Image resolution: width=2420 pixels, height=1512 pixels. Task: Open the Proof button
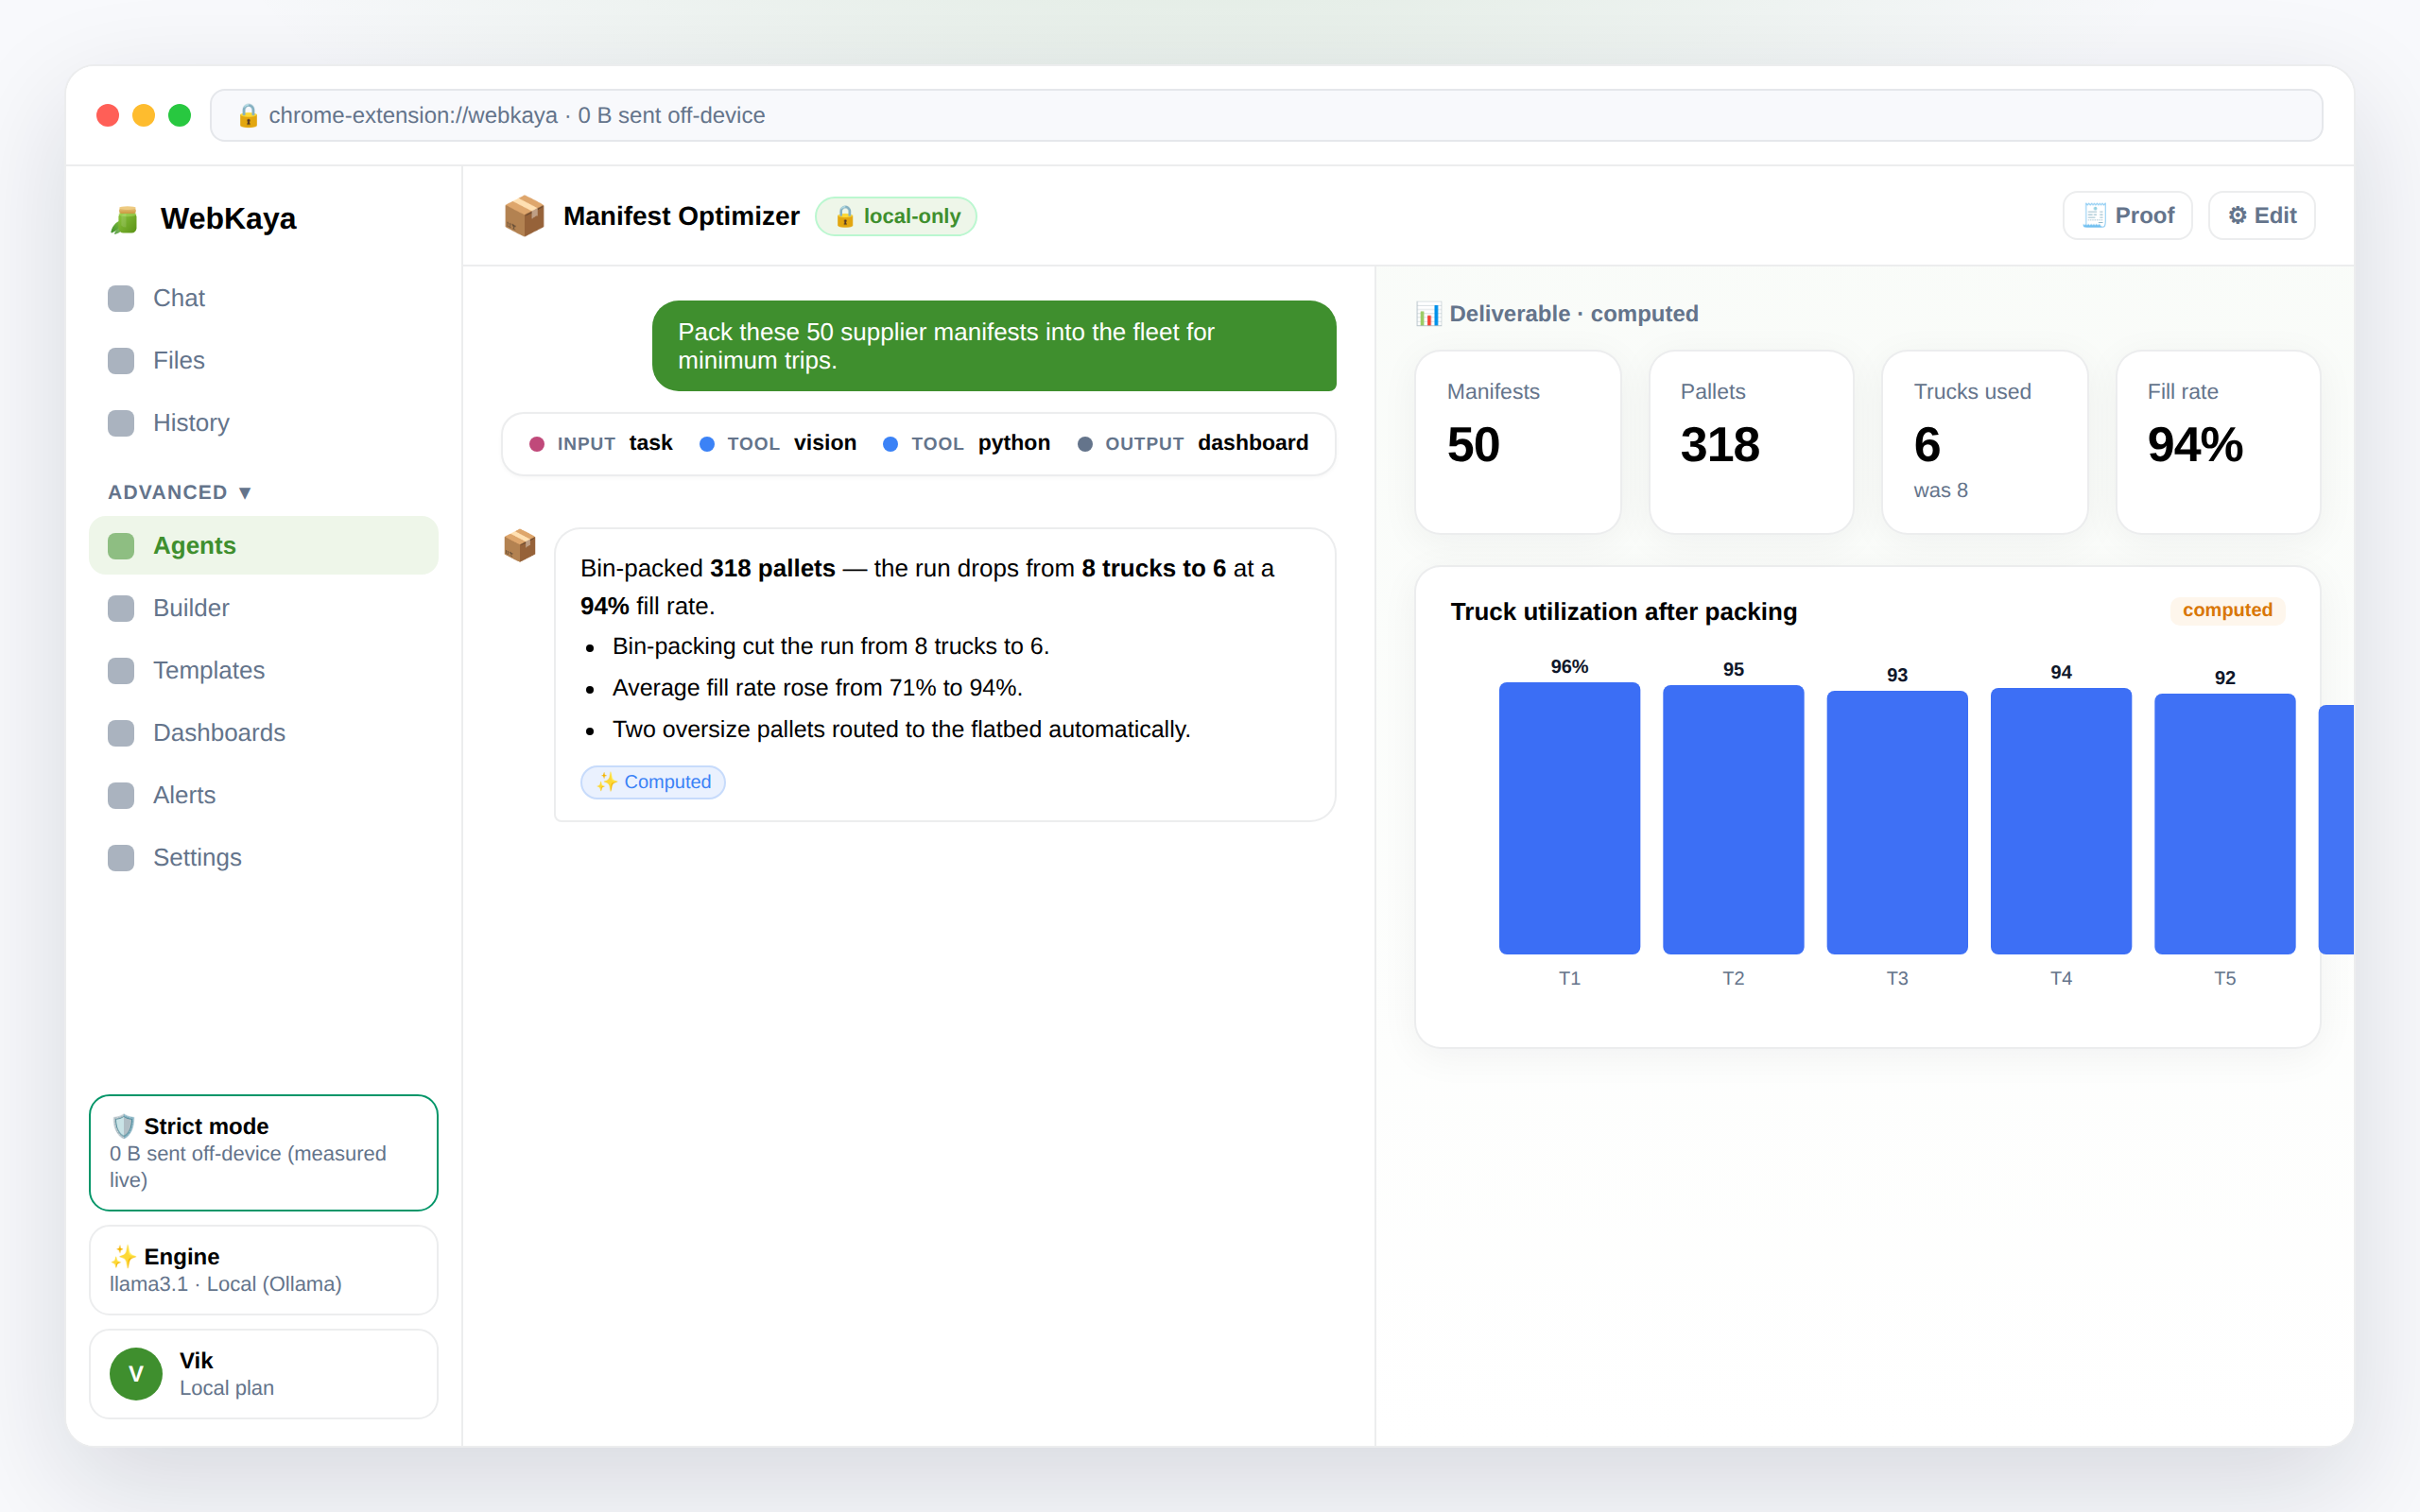(2127, 216)
